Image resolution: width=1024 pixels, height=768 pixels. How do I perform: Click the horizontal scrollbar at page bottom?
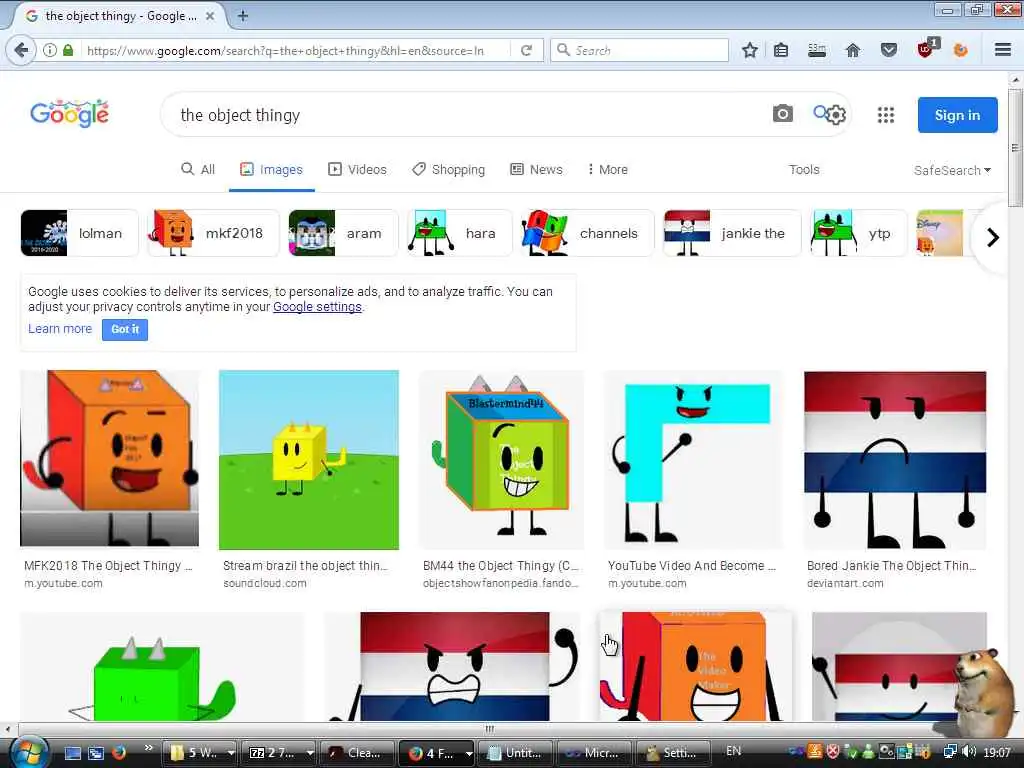click(x=489, y=729)
